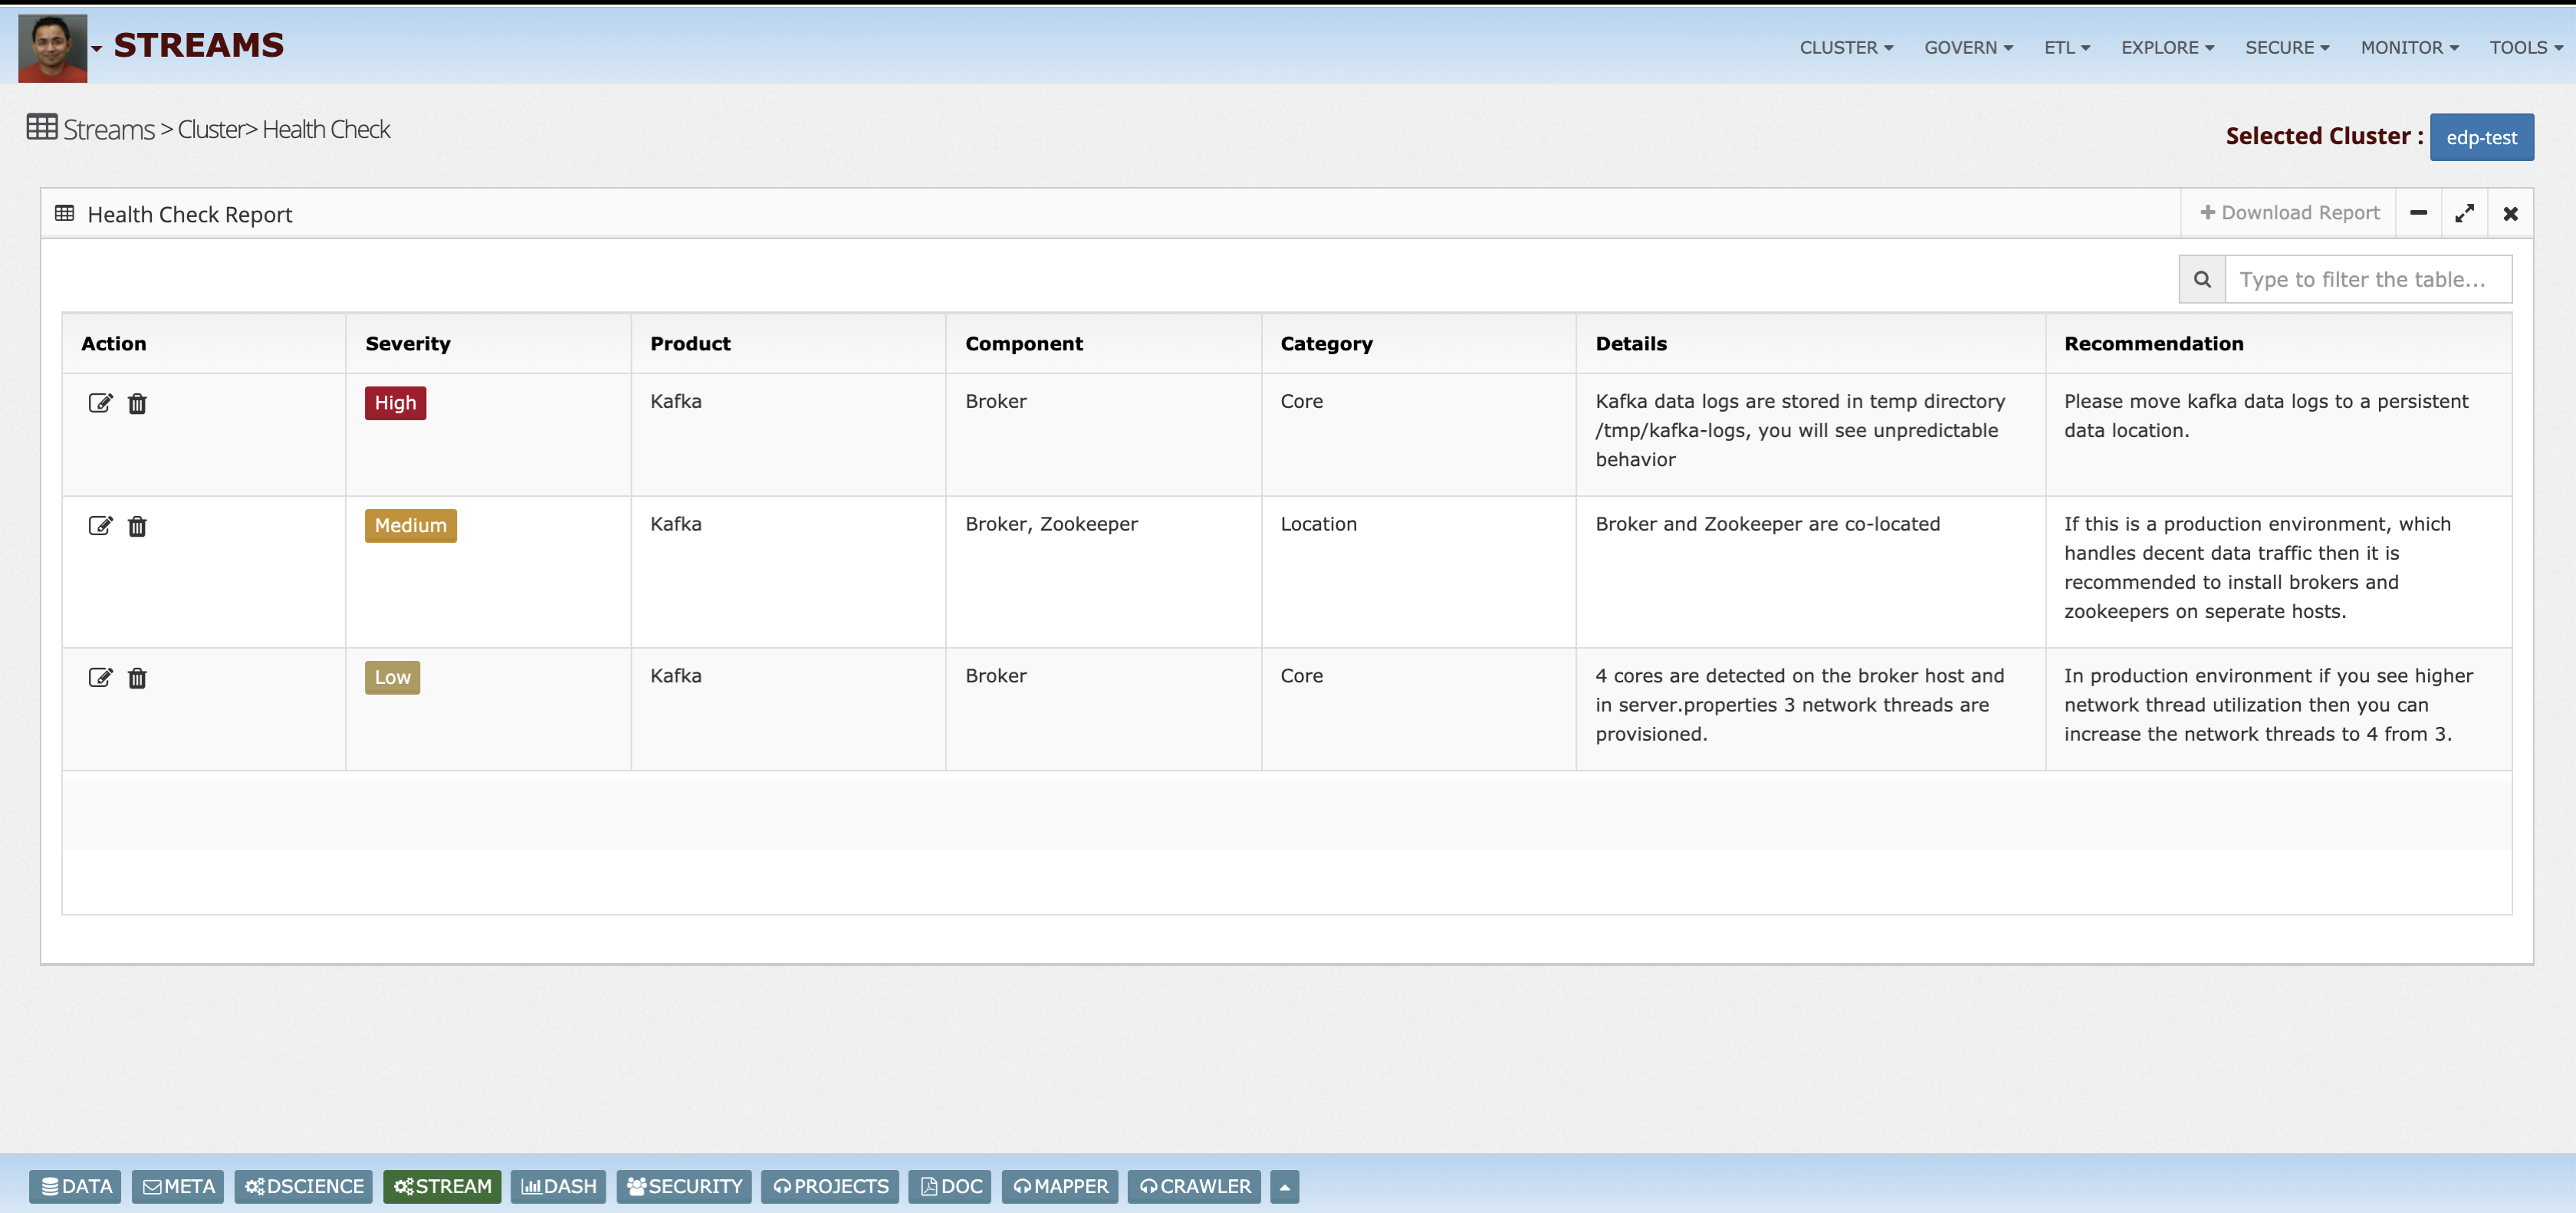Screen dimensions: 2576x1213
Task: Collapse the Health Check Report panel
Action: (2418, 213)
